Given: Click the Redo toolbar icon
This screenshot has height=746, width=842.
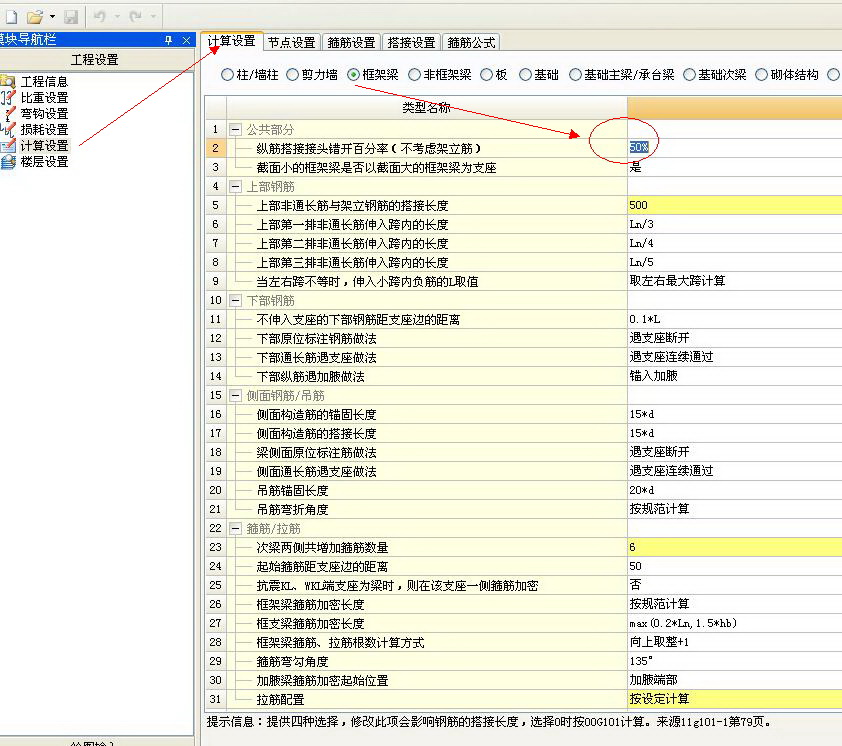Looking at the screenshot, I should click(x=135, y=17).
